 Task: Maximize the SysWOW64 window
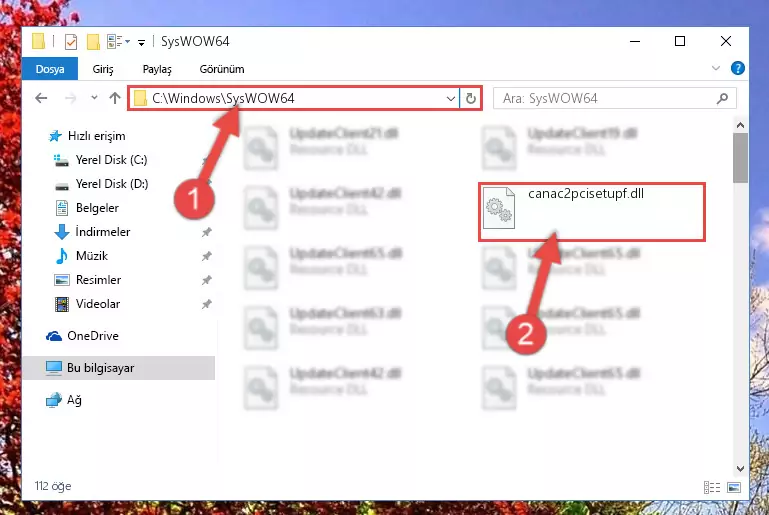(680, 41)
